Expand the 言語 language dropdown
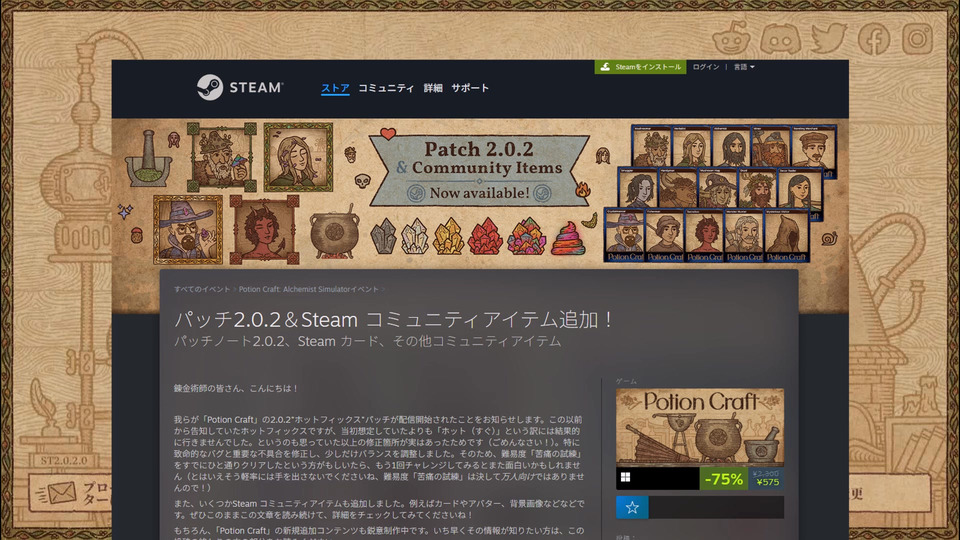 pyautogui.click(x=744, y=67)
